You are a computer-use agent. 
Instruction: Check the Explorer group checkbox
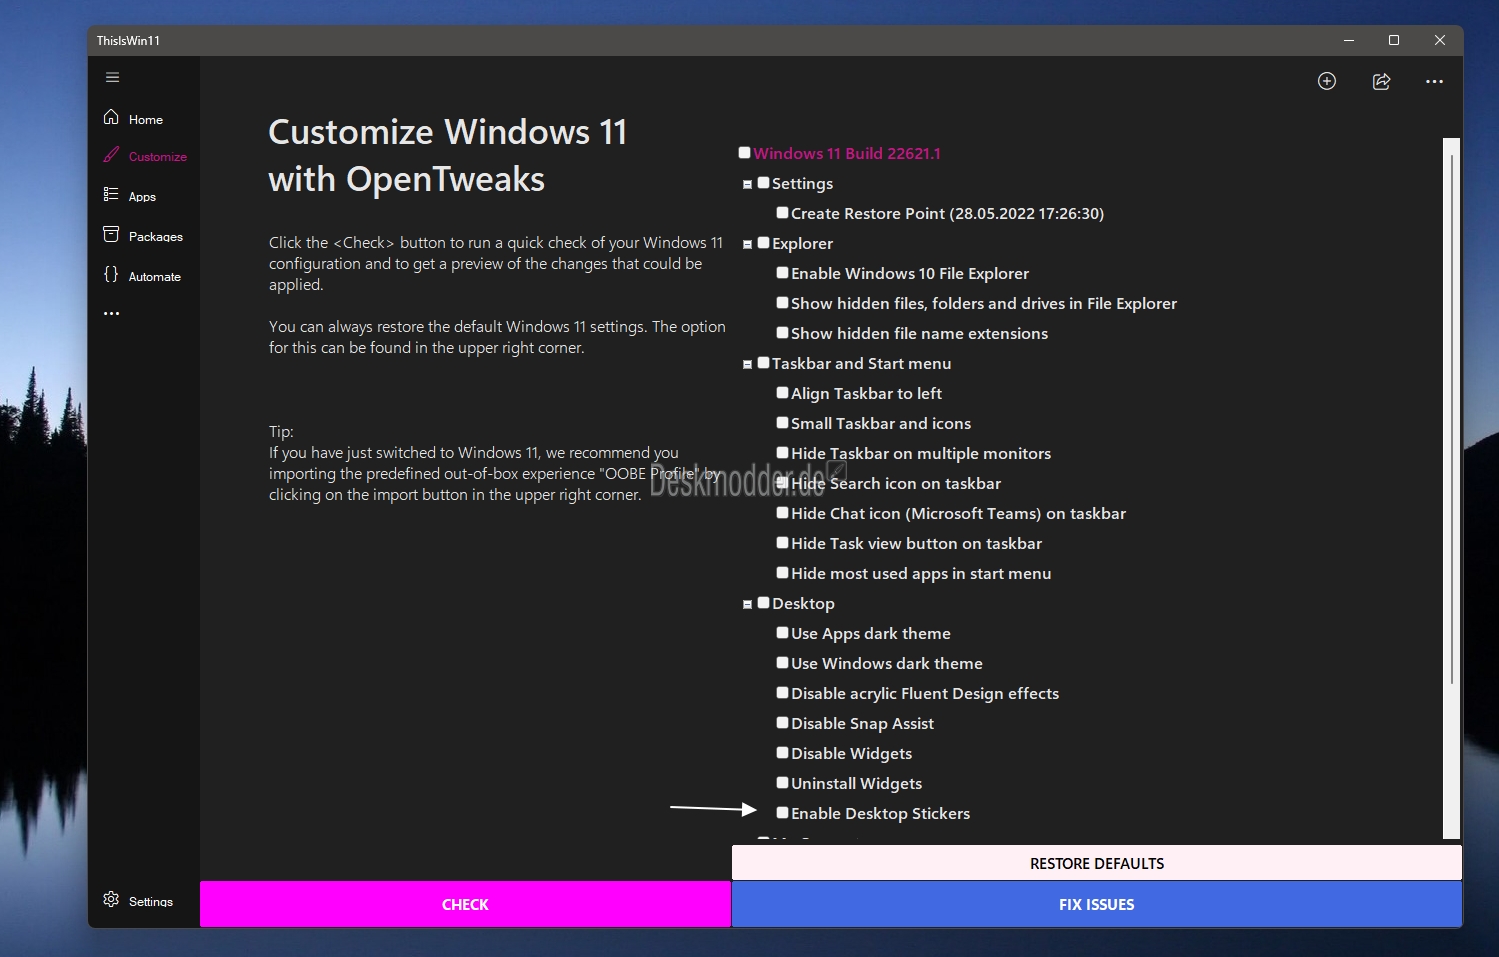pyautogui.click(x=763, y=242)
